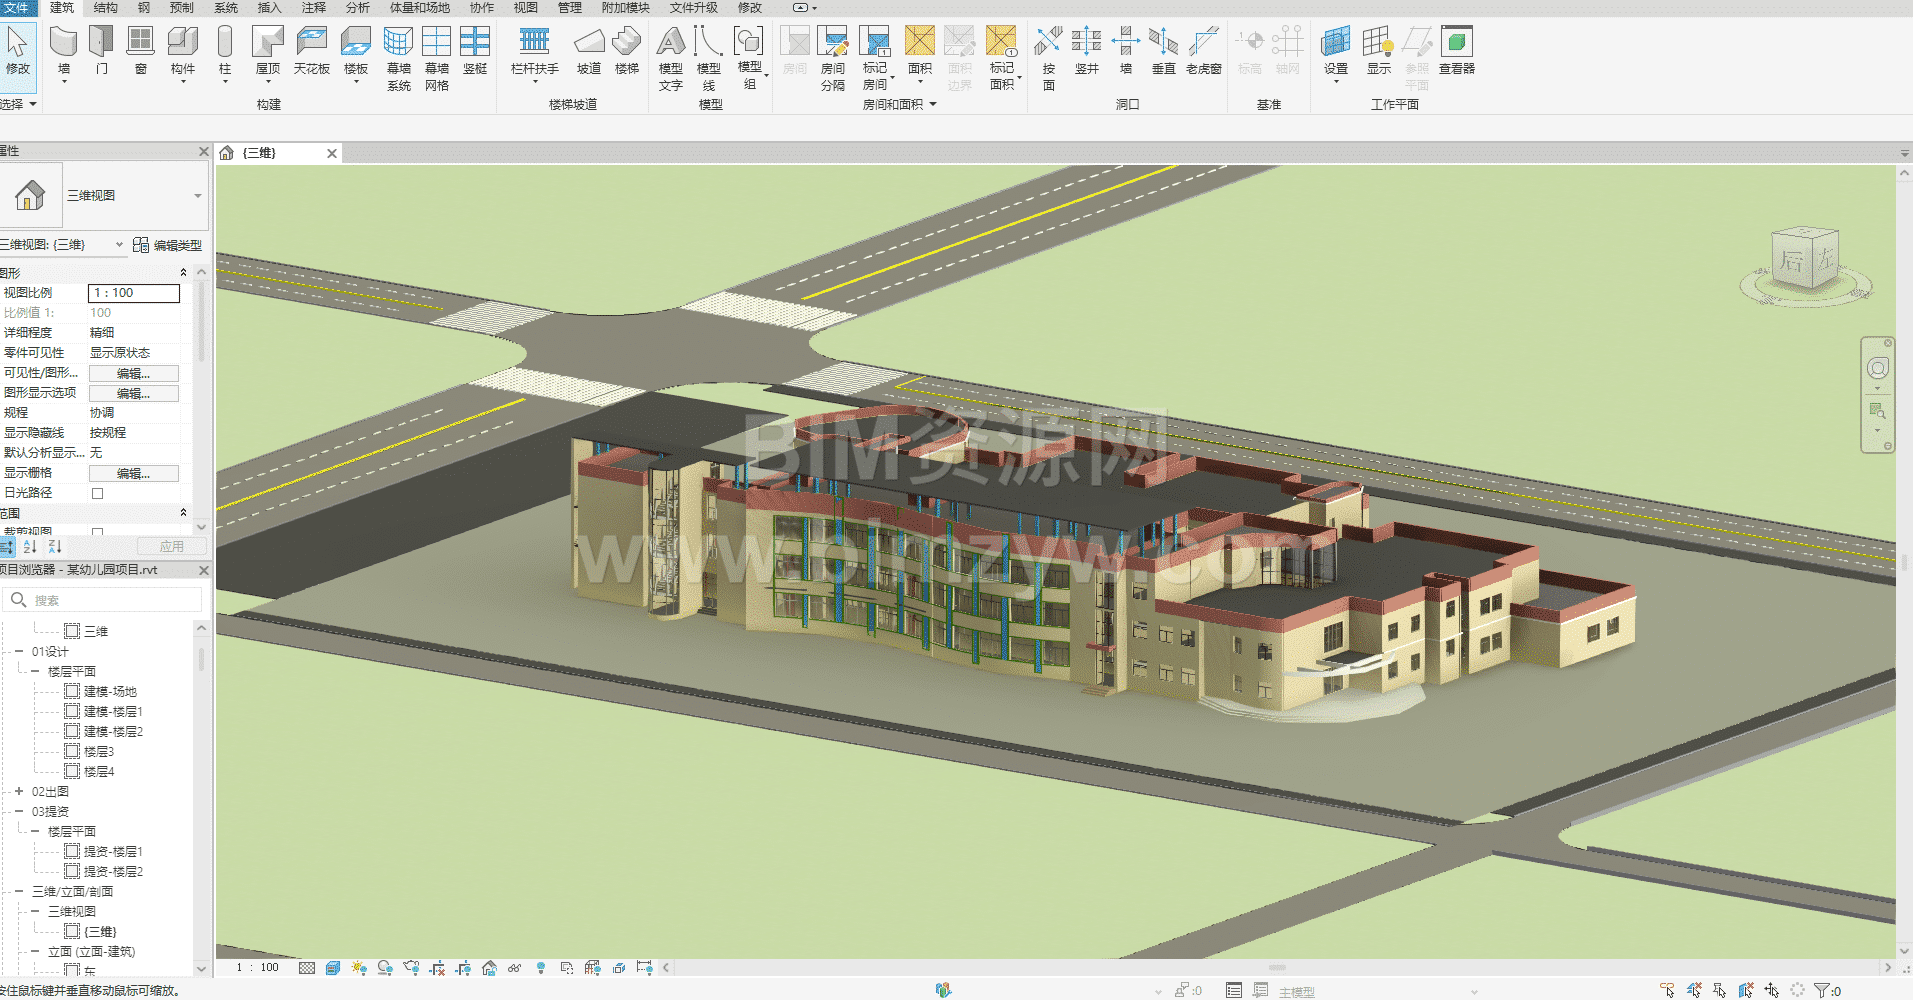Open the 注释 ribbon tab
Screen dimensions: 1913x1000
tap(314, 8)
